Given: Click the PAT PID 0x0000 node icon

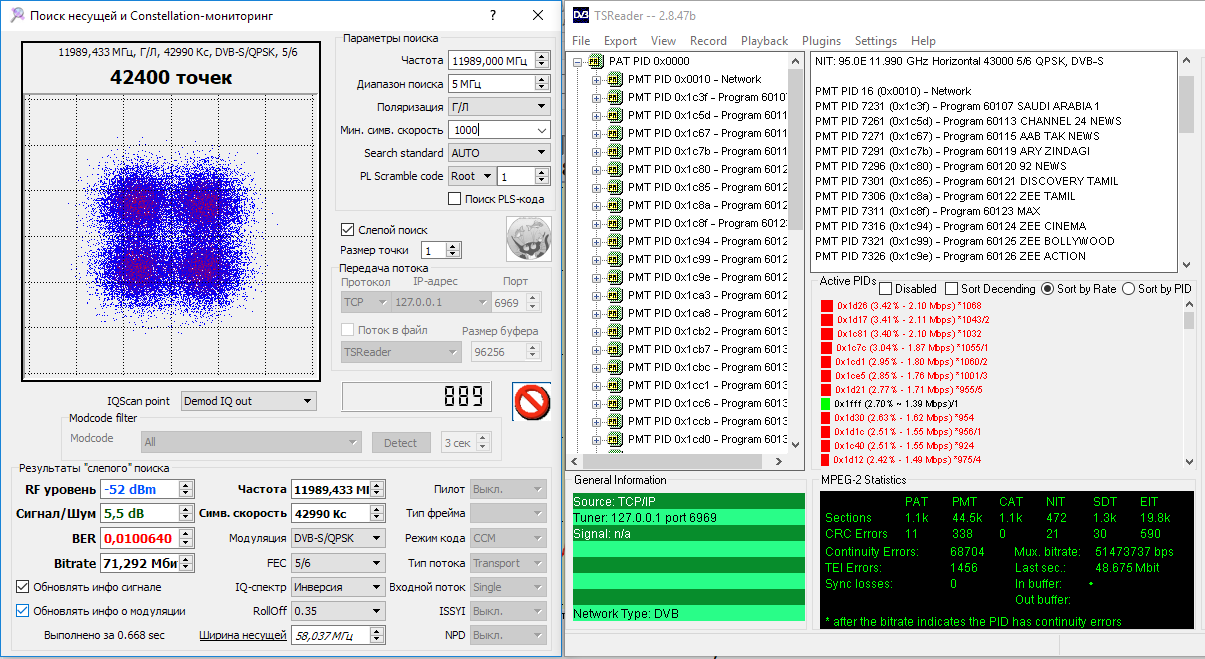Looking at the screenshot, I should click(x=597, y=61).
